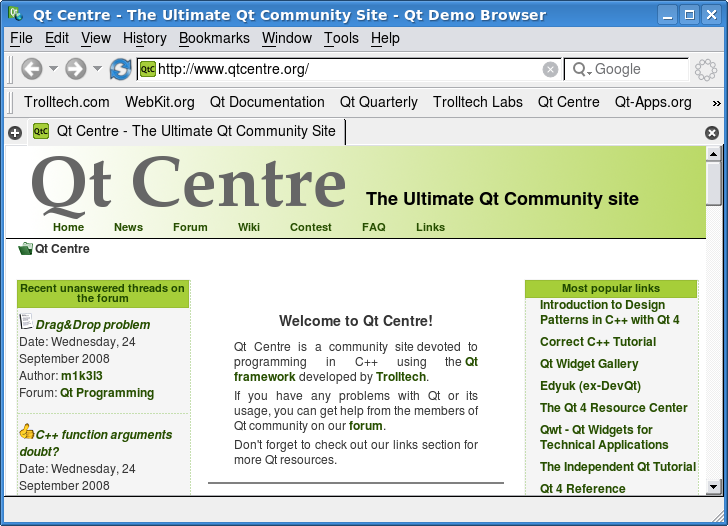The image size is (728, 526).
Task: Open the back history dropdown arrow
Action: tap(53, 69)
